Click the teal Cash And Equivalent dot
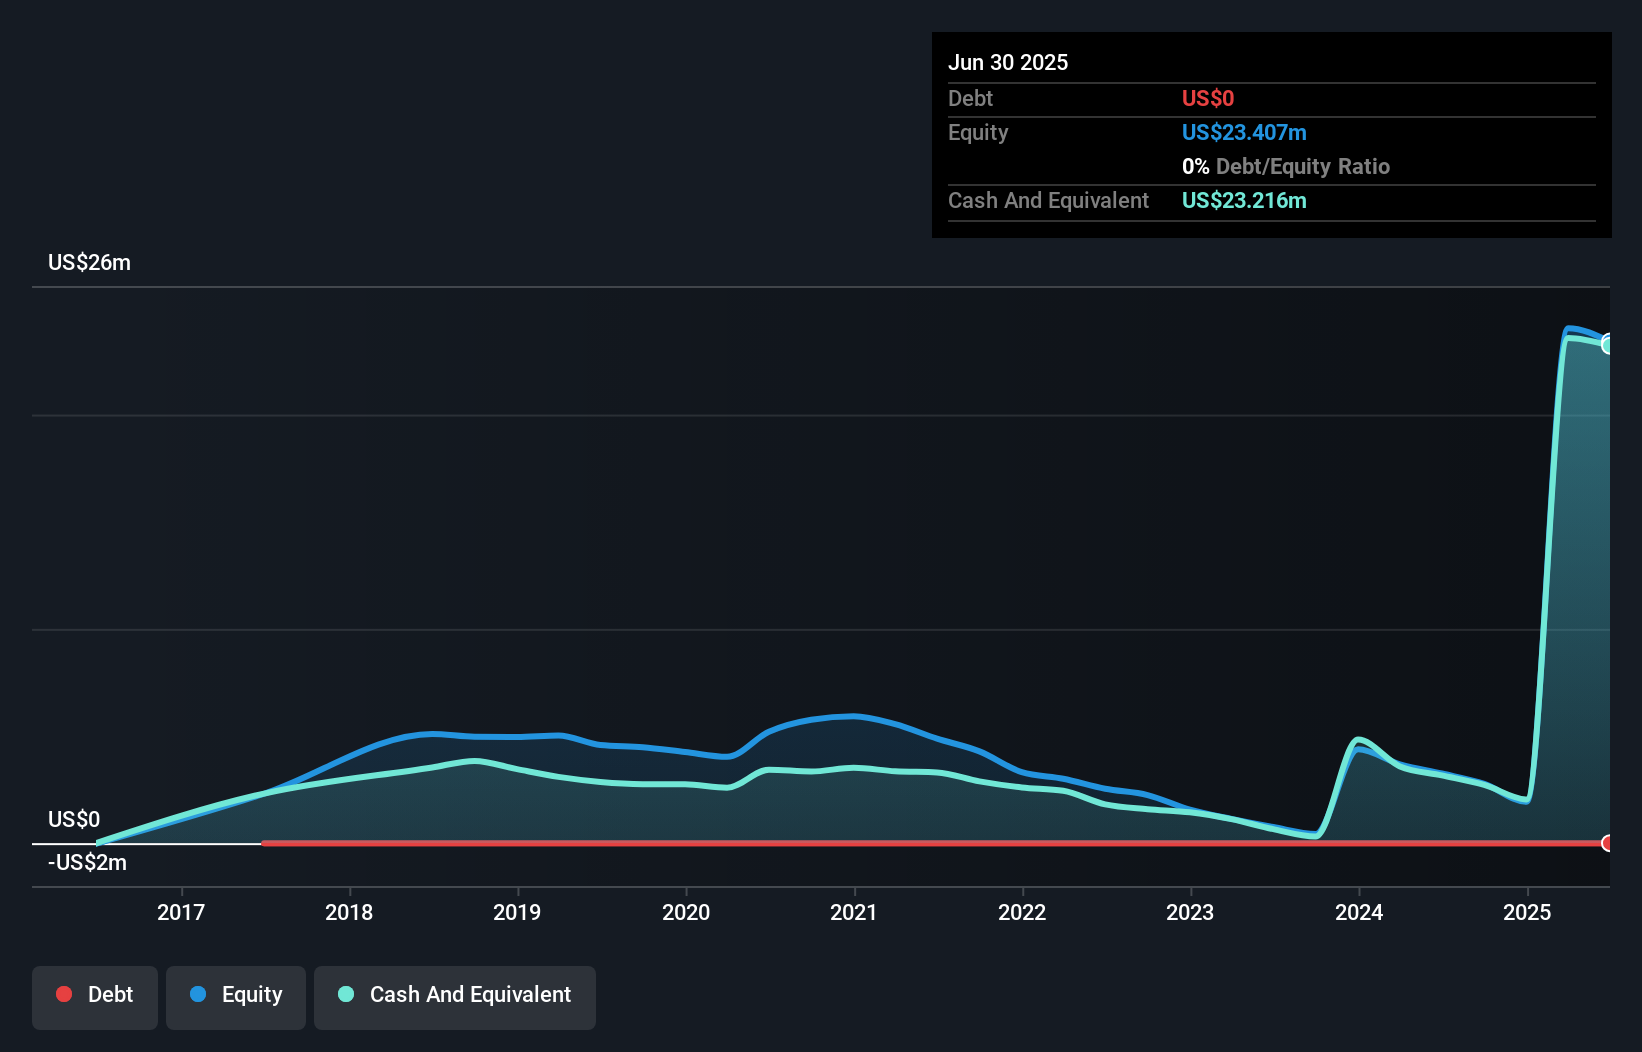 click(345, 994)
